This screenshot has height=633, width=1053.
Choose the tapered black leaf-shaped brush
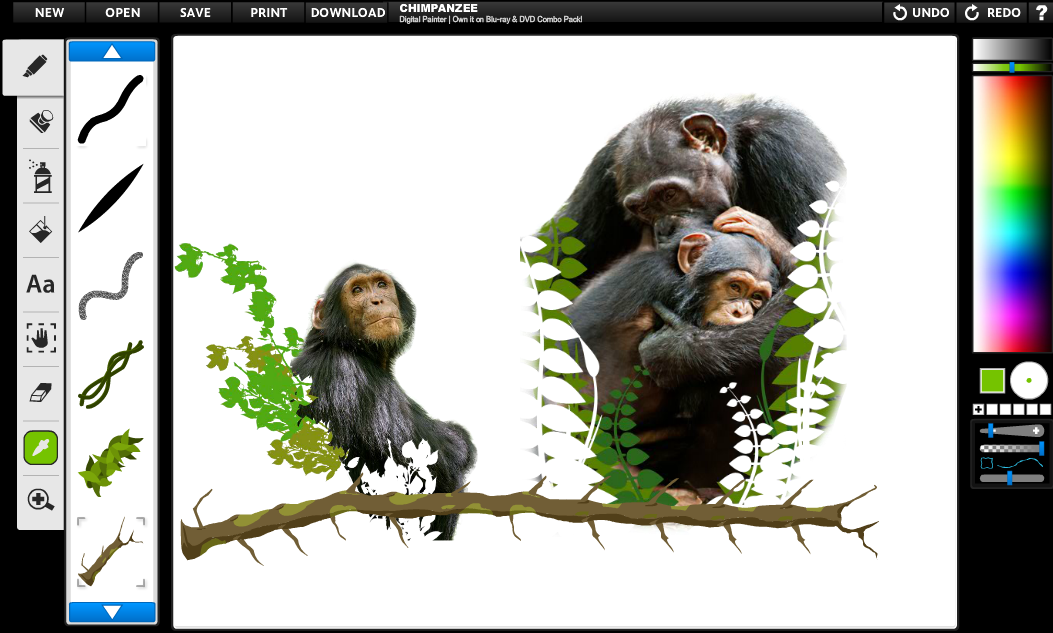coord(111,198)
